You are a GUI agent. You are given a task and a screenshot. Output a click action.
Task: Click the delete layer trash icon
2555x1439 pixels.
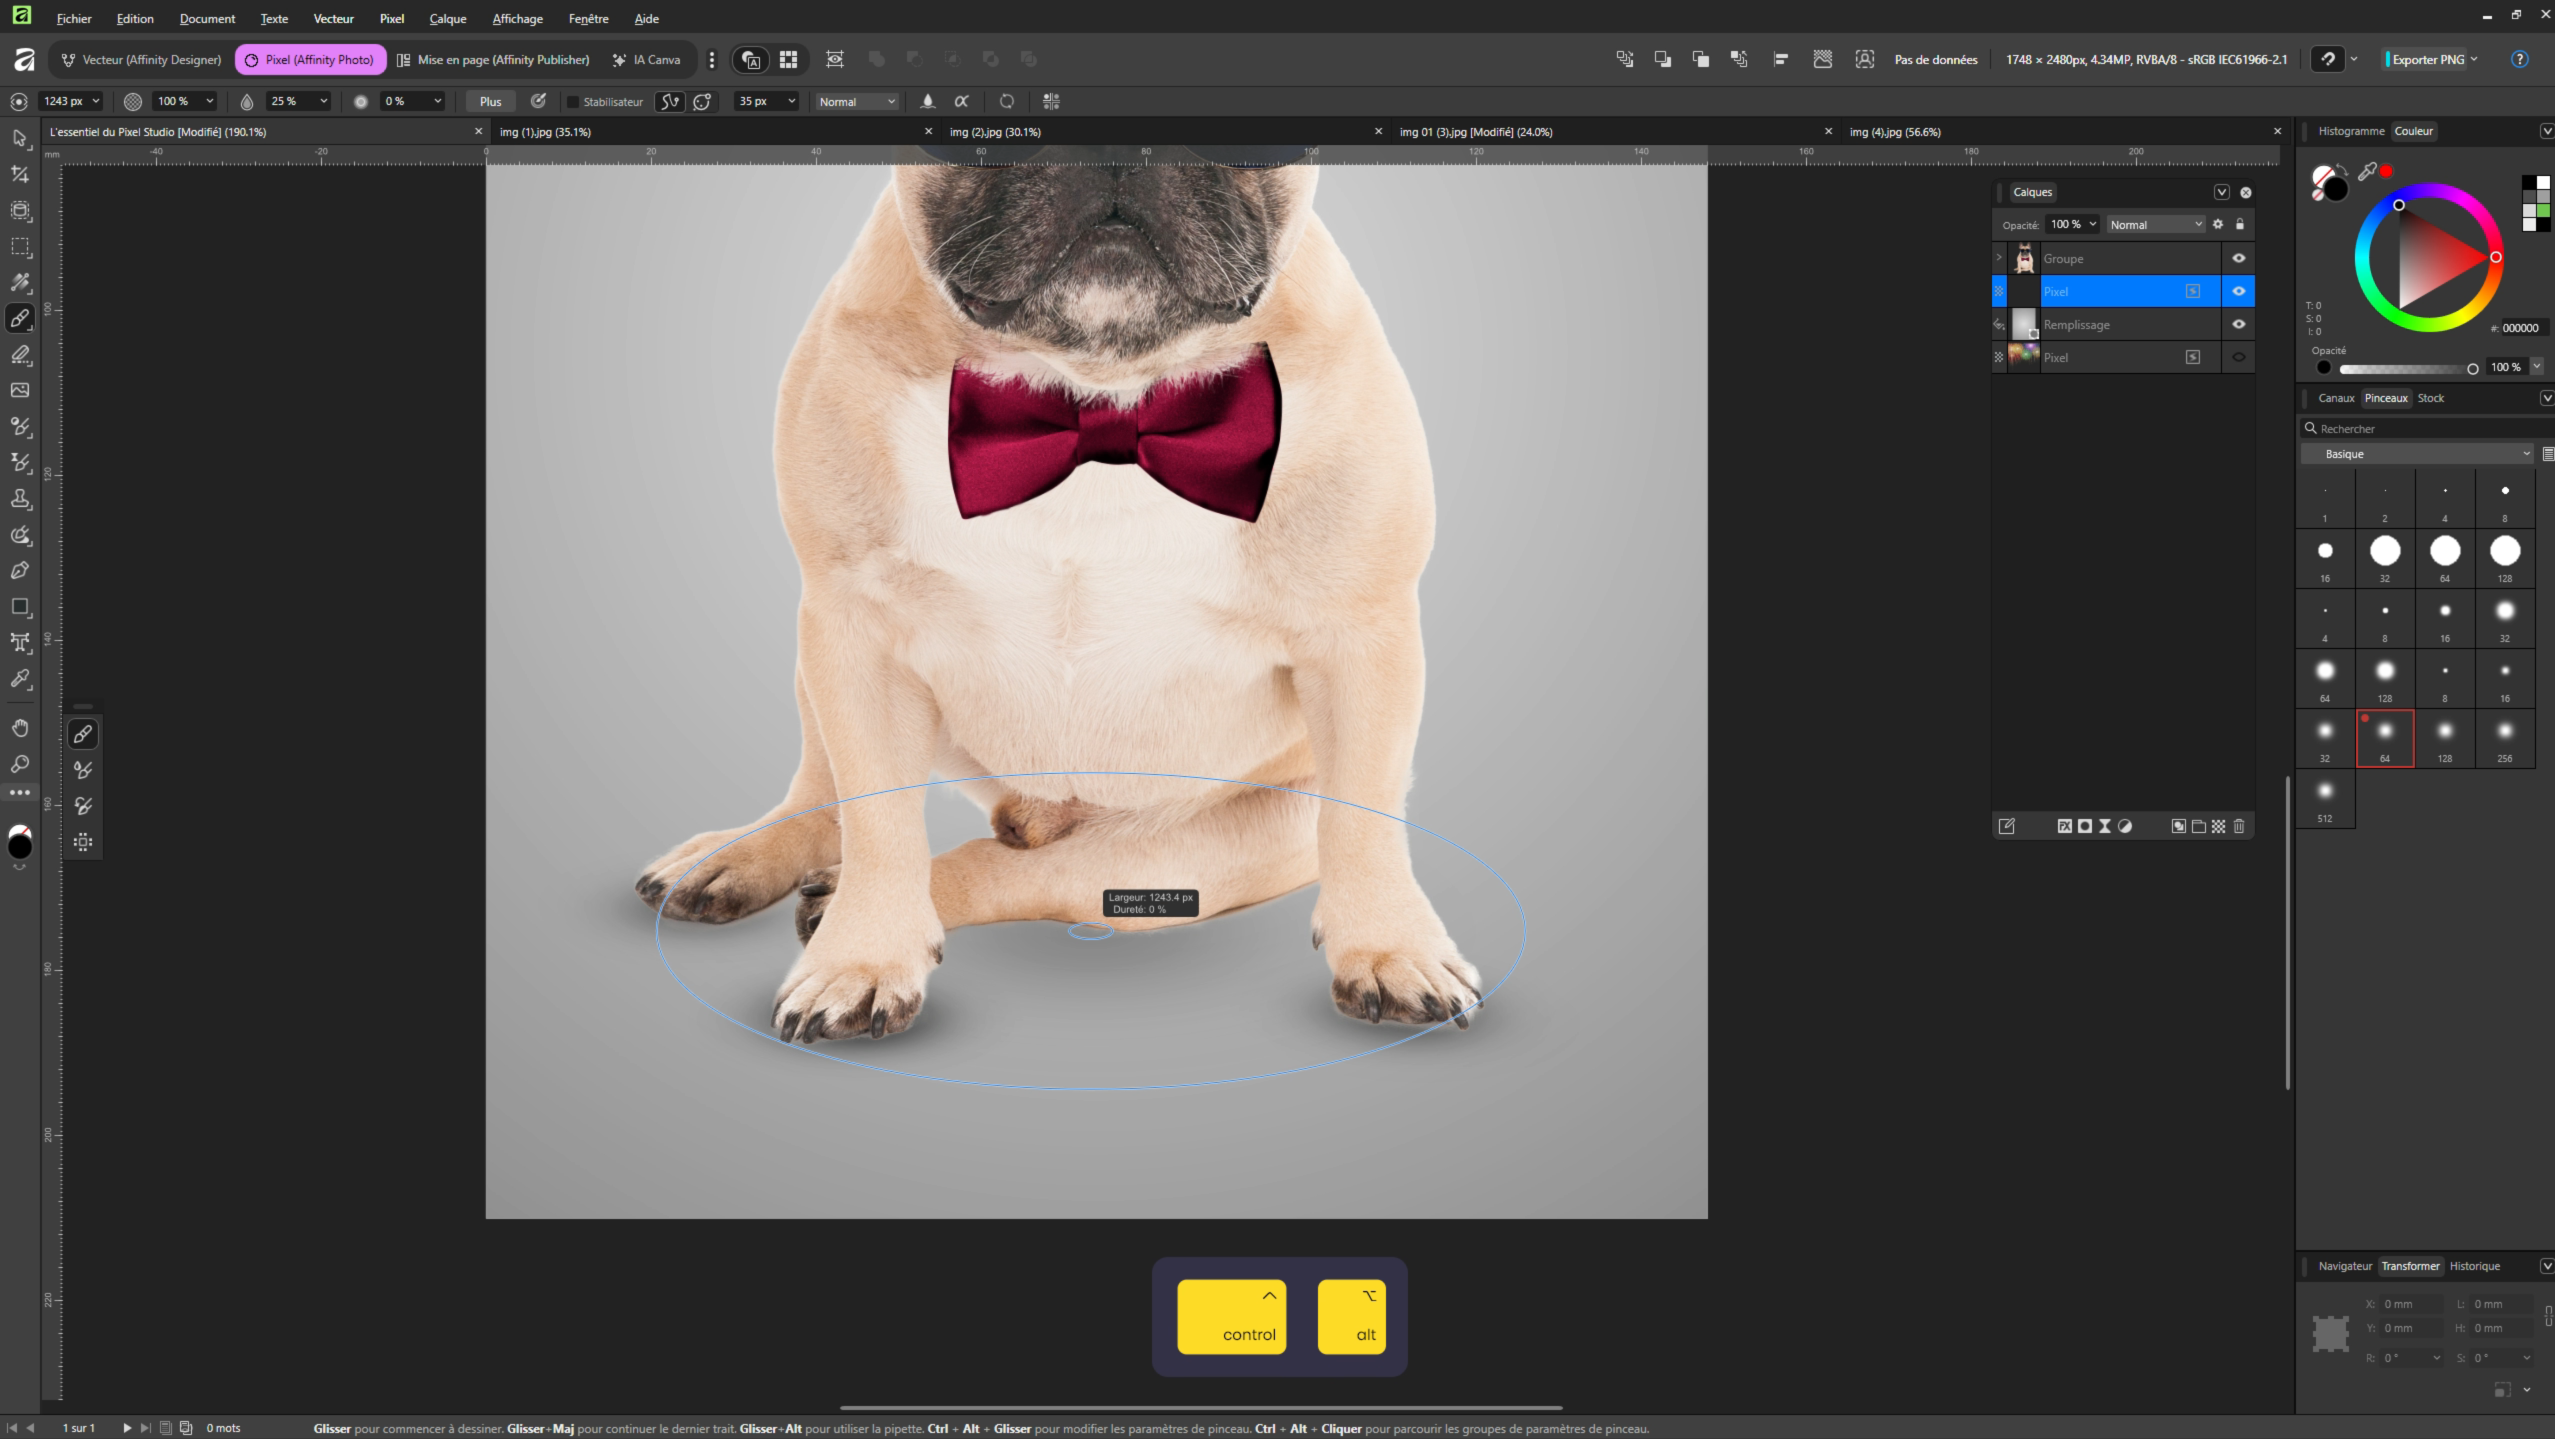click(x=2239, y=826)
